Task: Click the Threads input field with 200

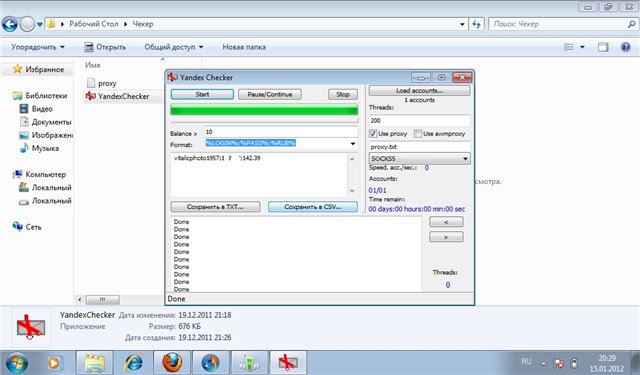Action: (x=419, y=121)
